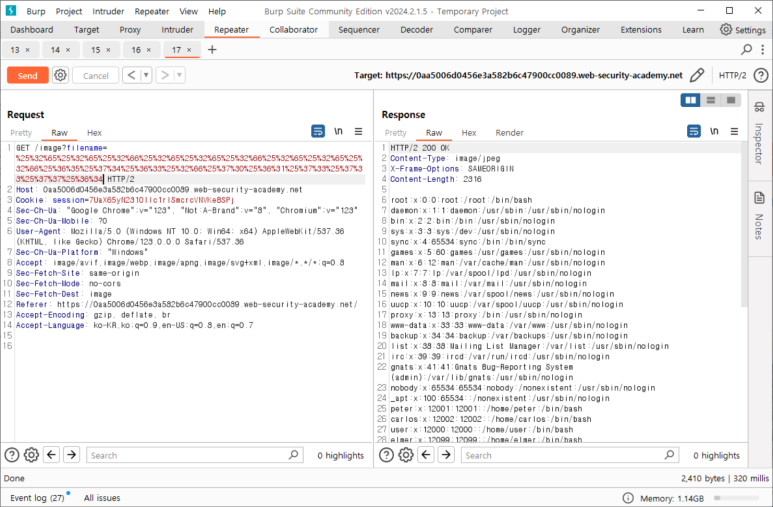The height and width of the screenshot is (507, 773).
Task: Click the response magnifier search-submit icon
Action: [x=669, y=455]
